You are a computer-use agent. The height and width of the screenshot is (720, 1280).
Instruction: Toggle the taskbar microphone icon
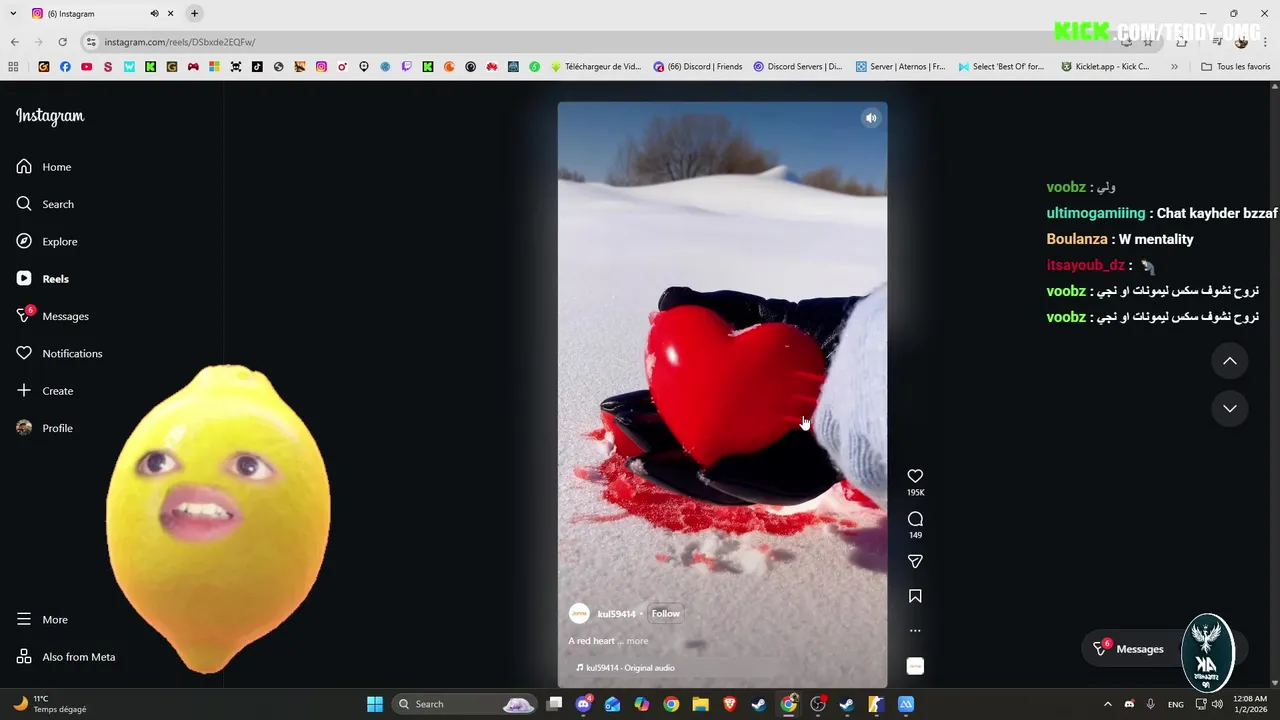[x=1151, y=704]
